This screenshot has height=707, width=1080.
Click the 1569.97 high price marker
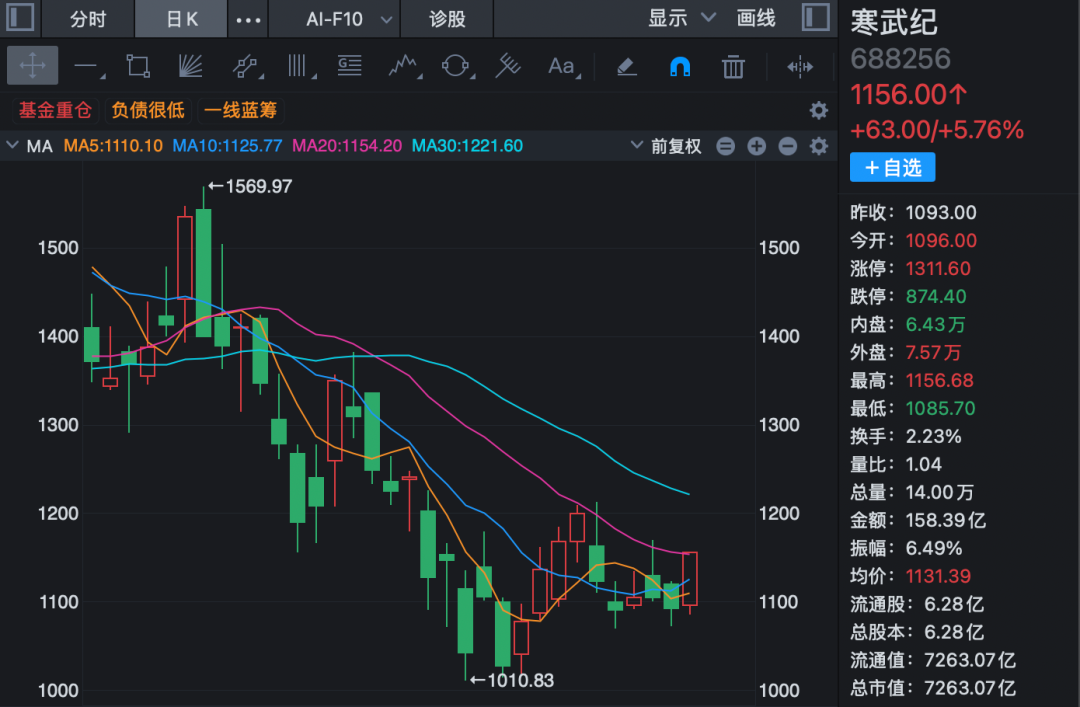250,186
